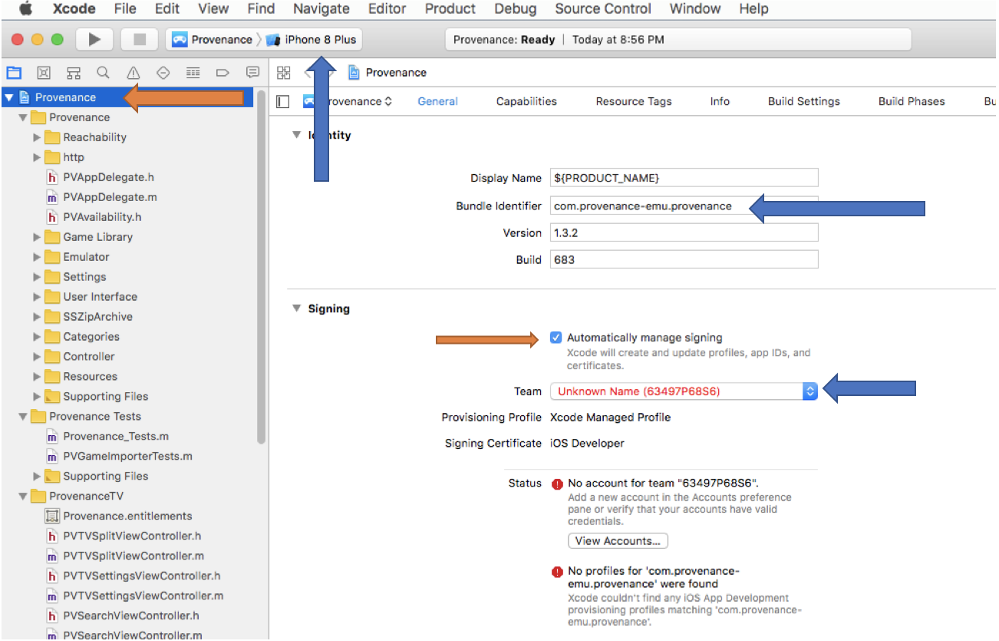Click the Stop button in toolbar
This screenshot has width=999, height=641.
(139, 40)
